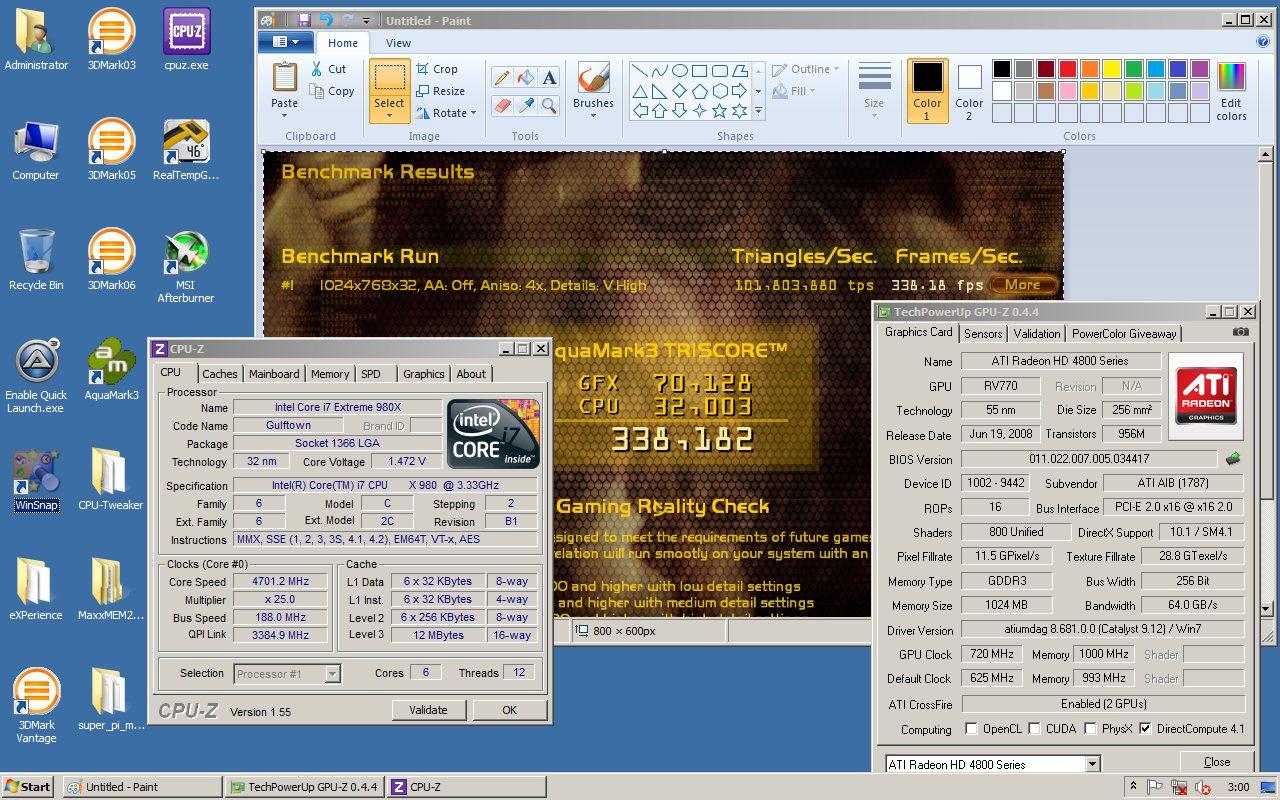Click Copy in the Clipboard group
The width and height of the screenshot is (1280, 800).
(x=332, y=91)
